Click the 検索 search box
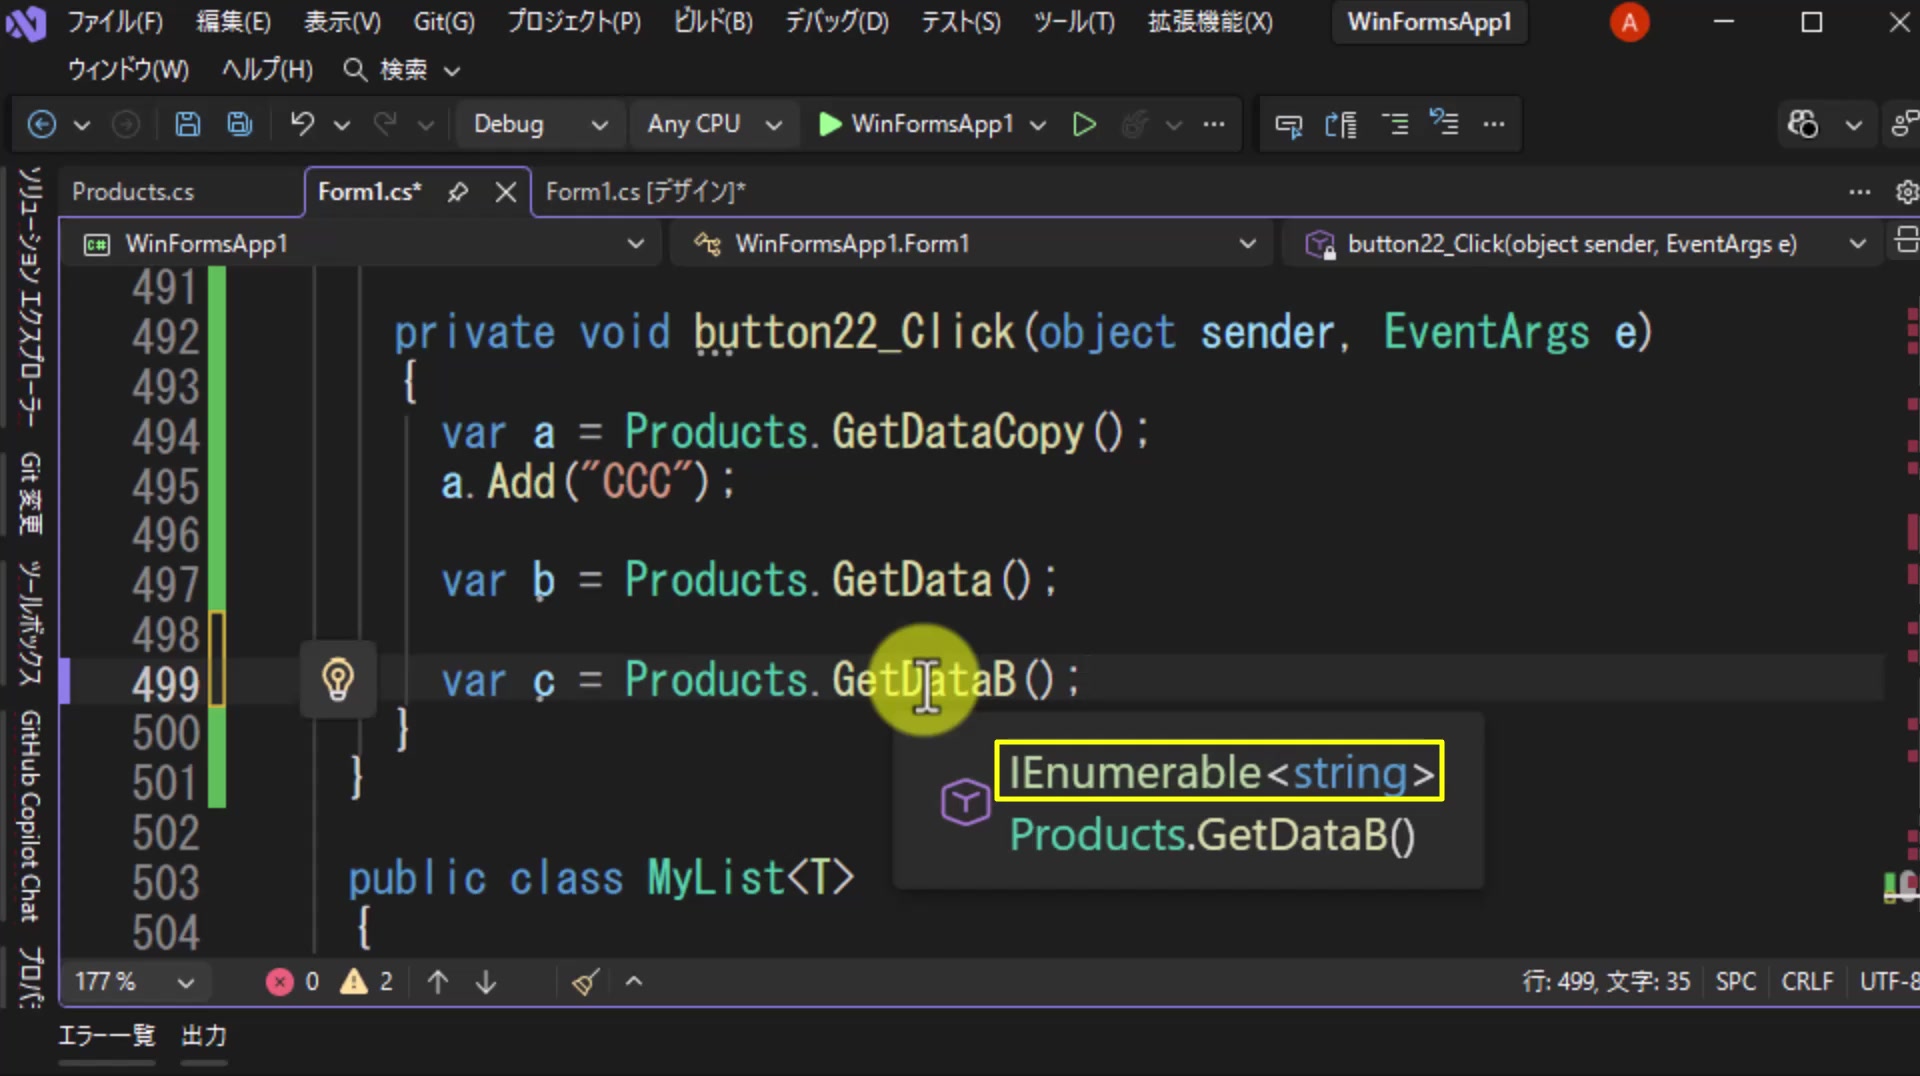This screenshot has height=1076, width=1920. click(402, 70)
